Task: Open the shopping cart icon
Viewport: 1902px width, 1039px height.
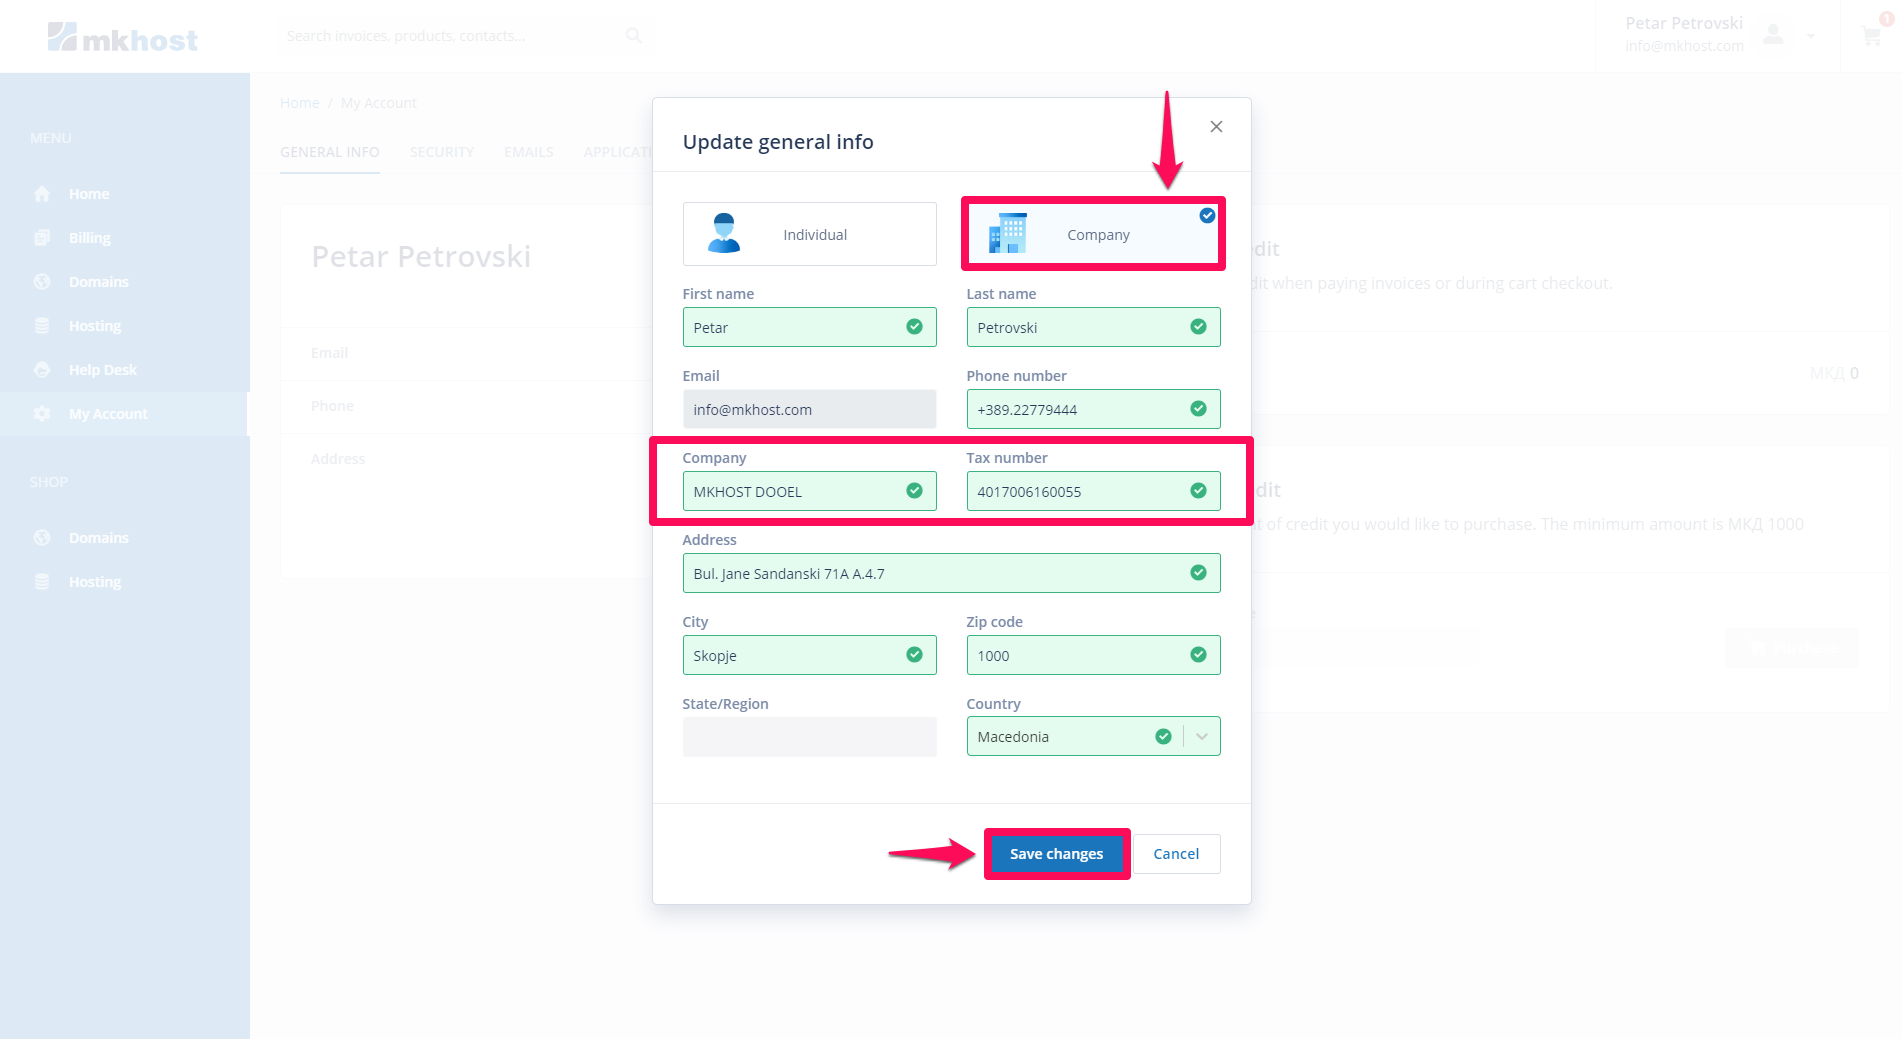Action: 1871,37
